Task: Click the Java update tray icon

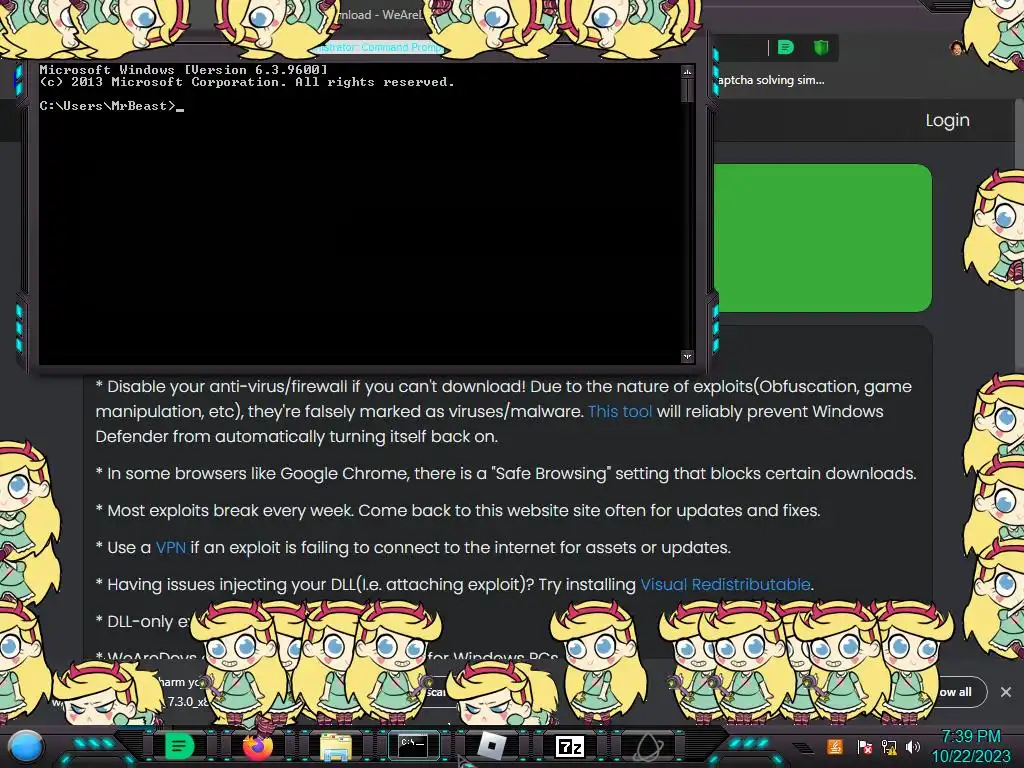Action: click(x=835, y=746)
